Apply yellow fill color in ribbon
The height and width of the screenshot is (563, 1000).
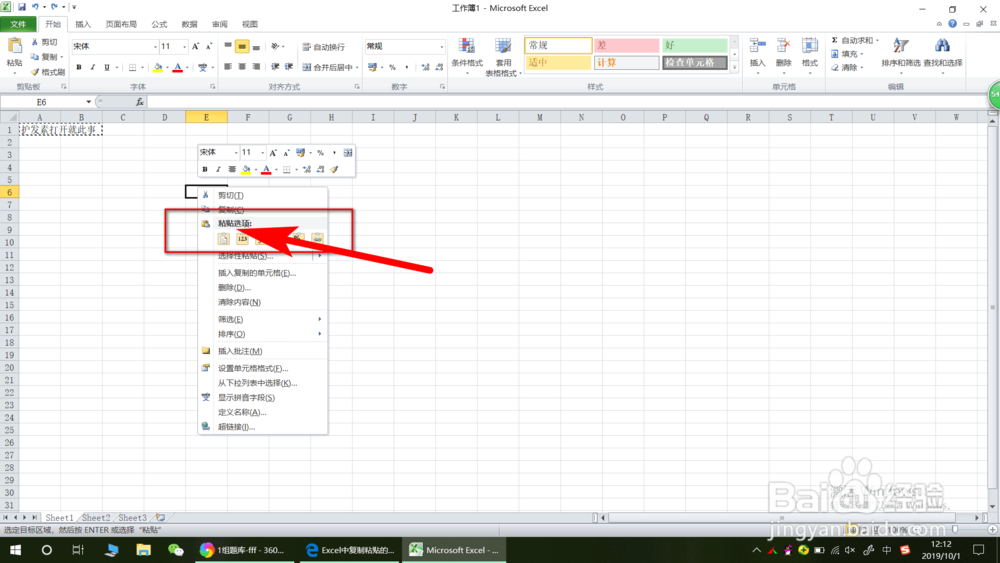pos(158,67)
